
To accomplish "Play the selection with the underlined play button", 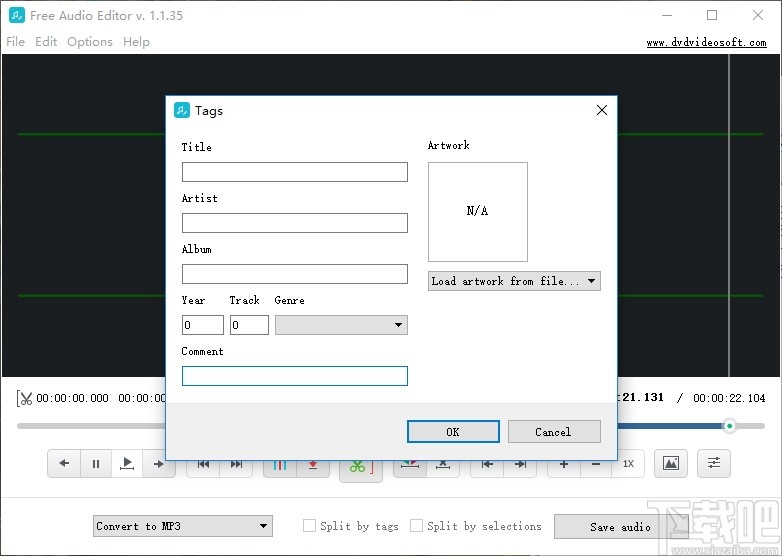I will pos(127,464).
